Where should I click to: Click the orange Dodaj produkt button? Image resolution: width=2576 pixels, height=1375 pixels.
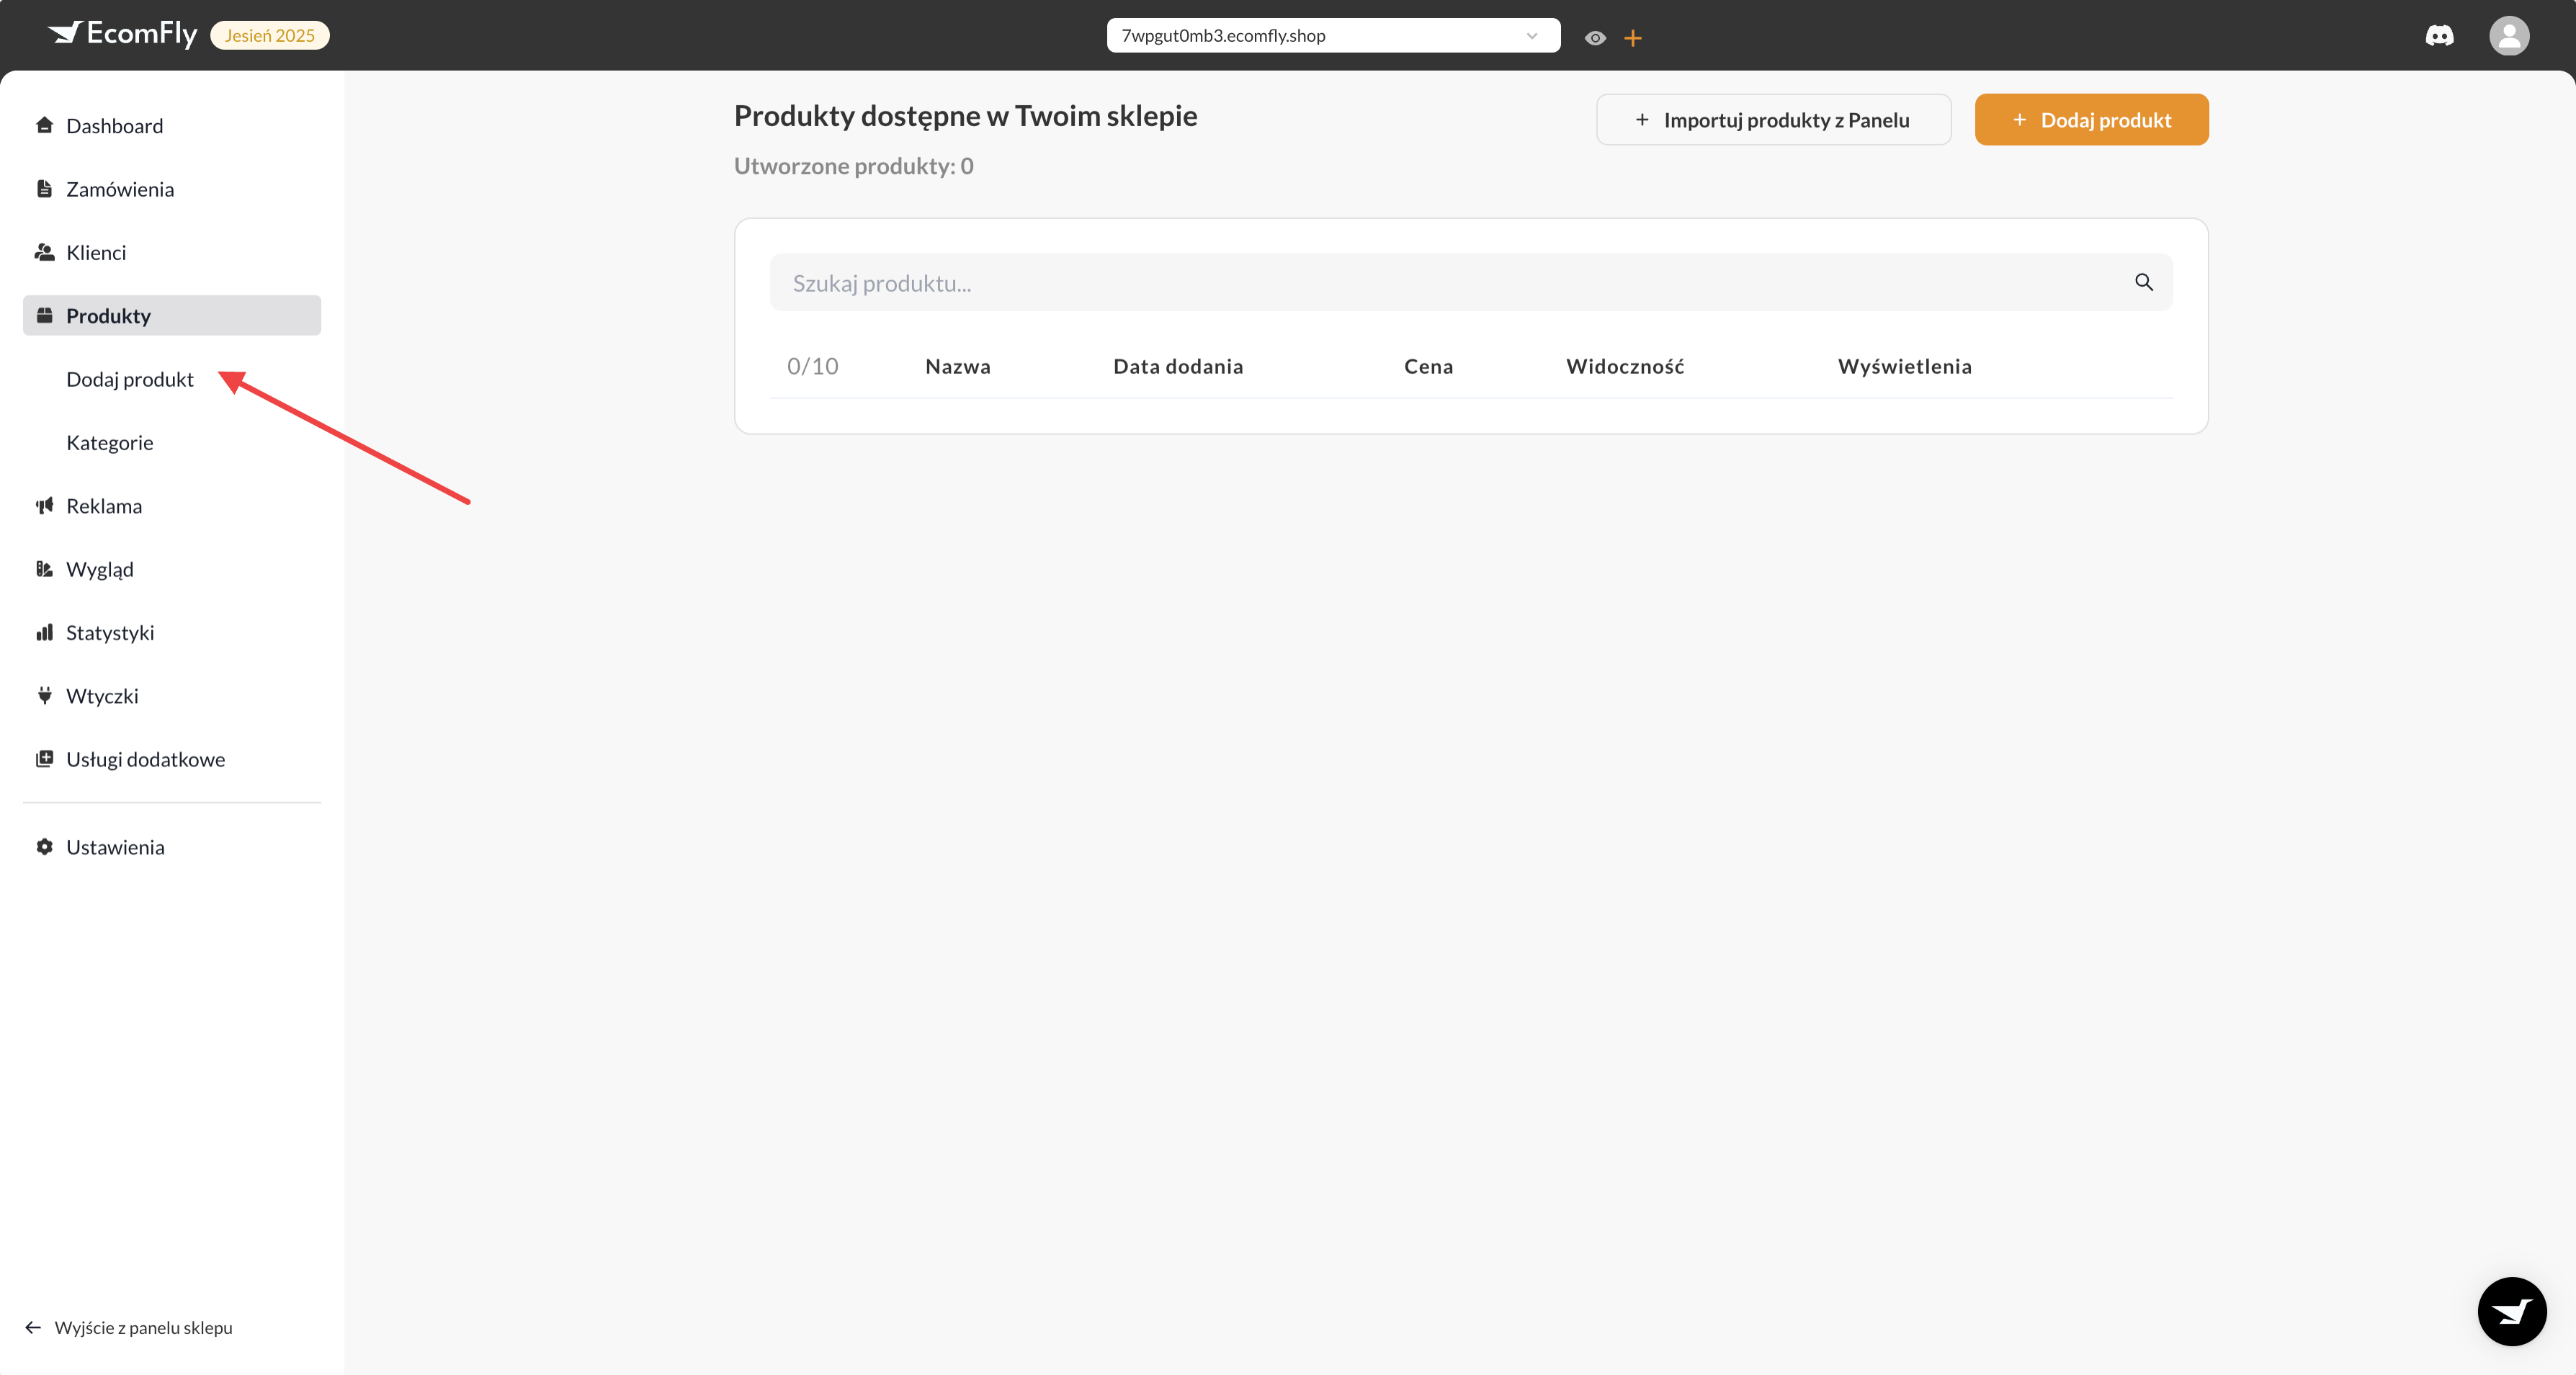coord(2091,120)
